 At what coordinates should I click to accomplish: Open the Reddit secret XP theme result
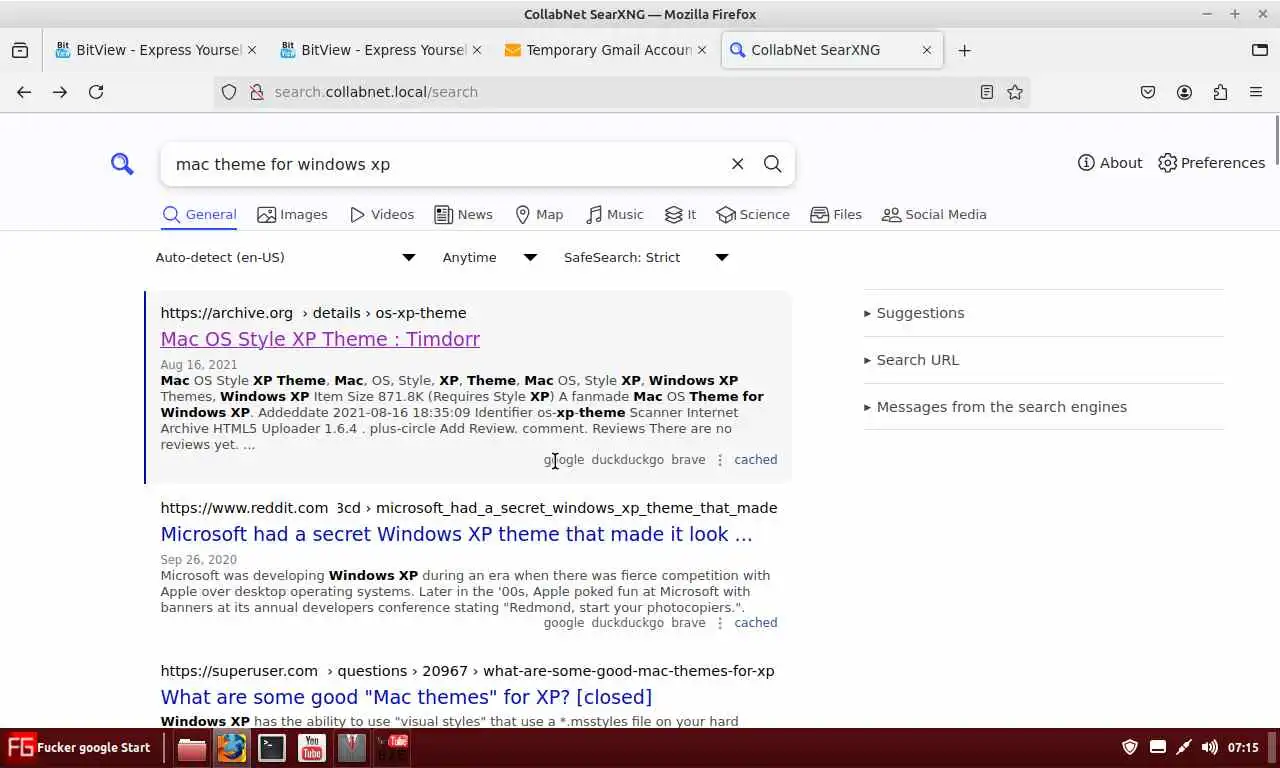point(456,534)
